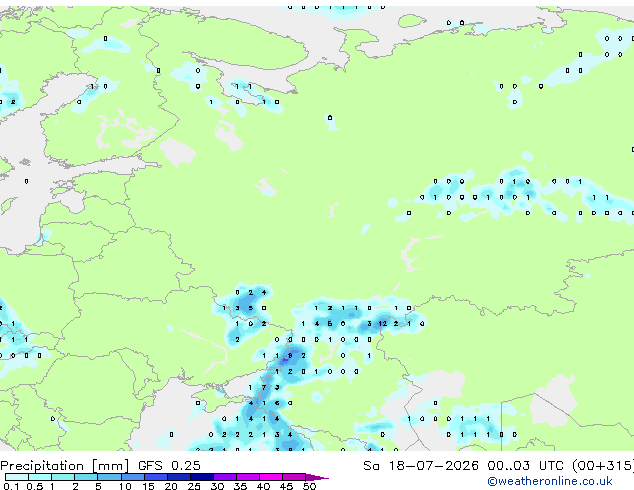
Task: Click the 40–45 mm magenta legend swatch
Action: click(271, 477)
